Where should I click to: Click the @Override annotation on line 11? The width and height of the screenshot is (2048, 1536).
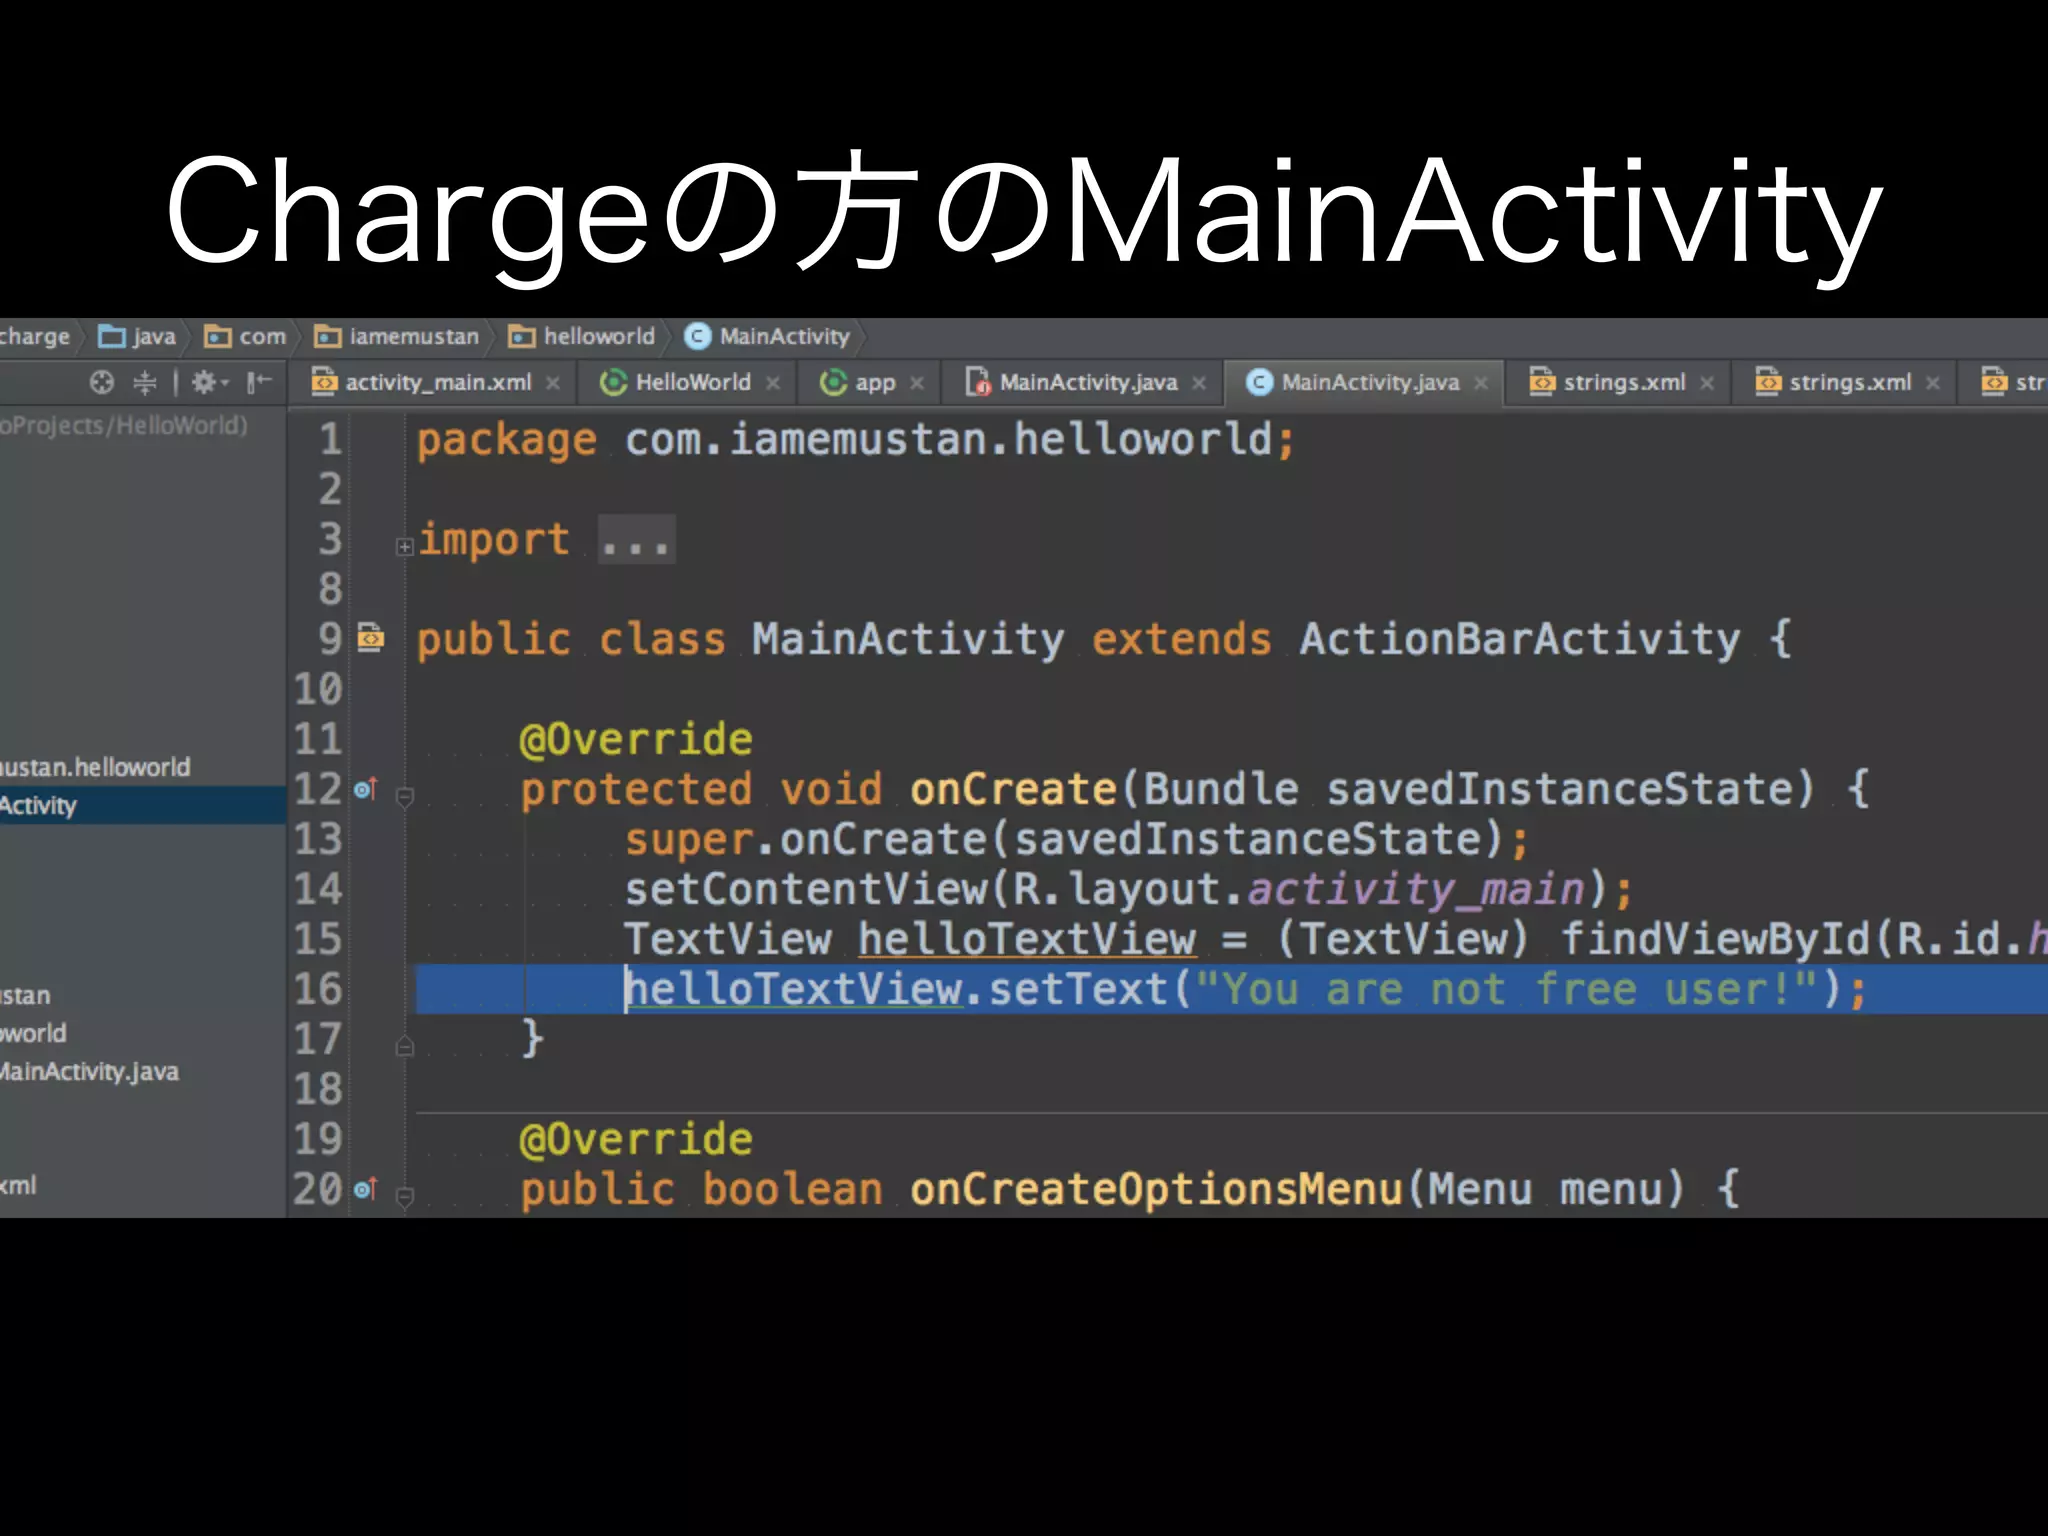point(636,740)
